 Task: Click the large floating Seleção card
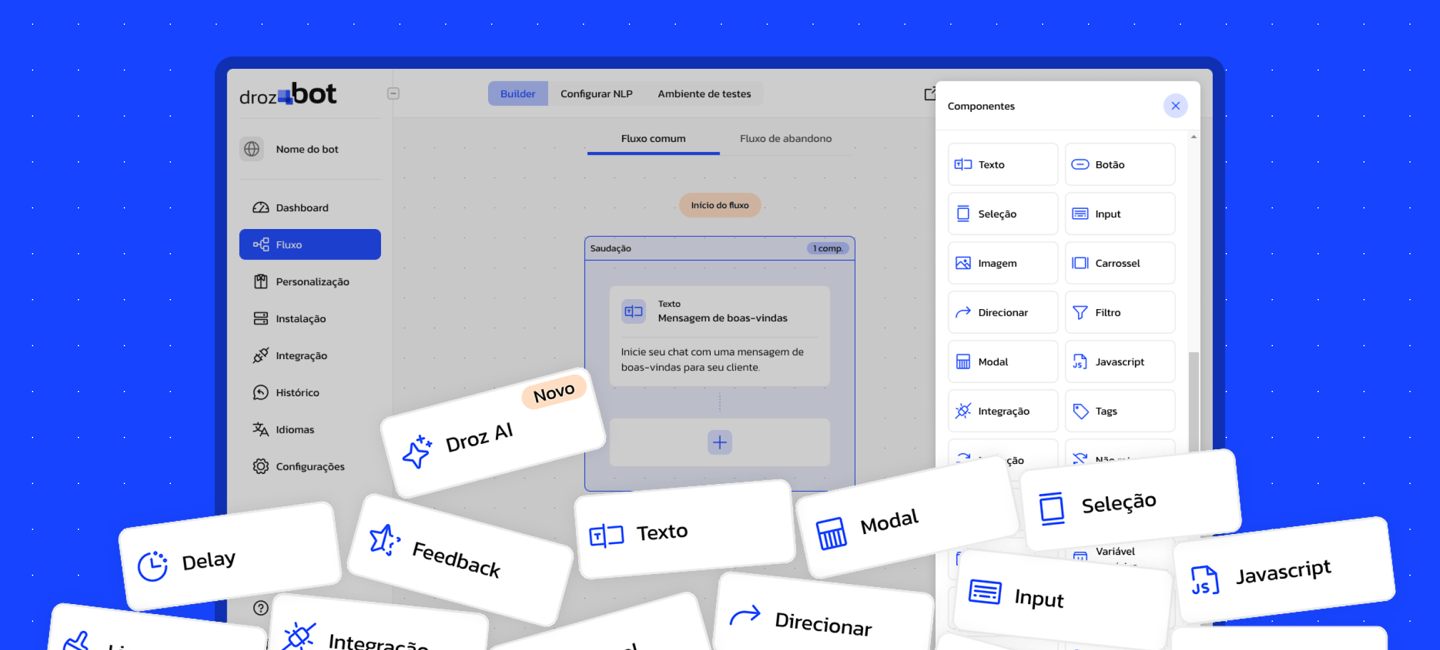(x=1130, y=500)
